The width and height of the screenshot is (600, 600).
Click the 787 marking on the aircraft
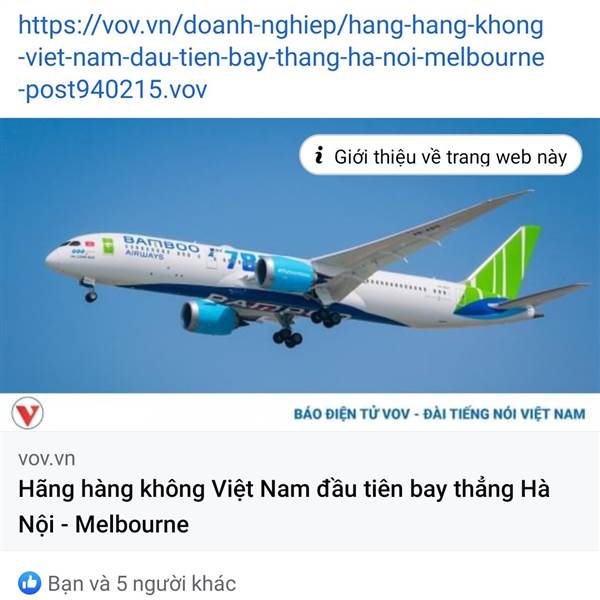(x=242, y=260)
